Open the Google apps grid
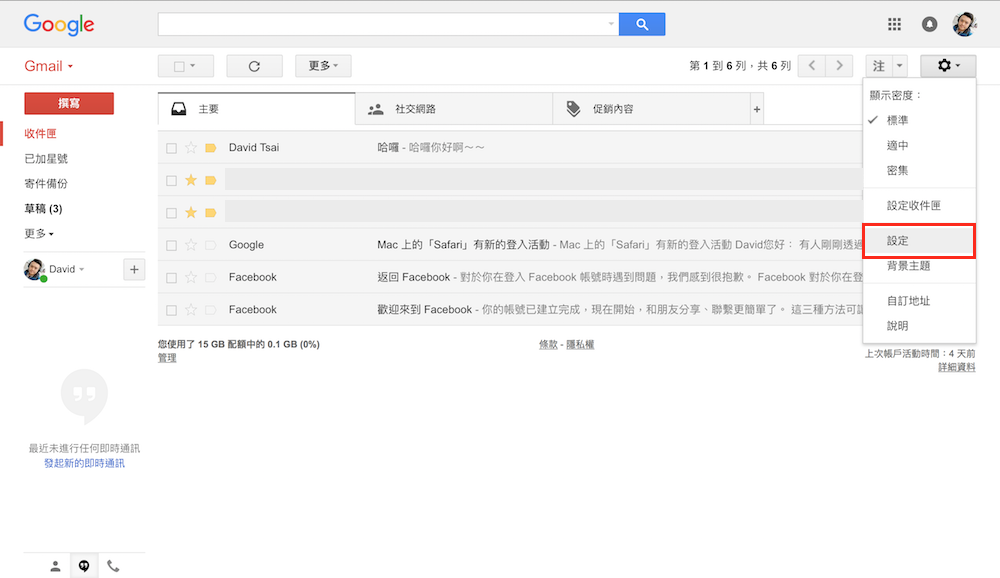Image resolution: width=1000 pixels, height=578 pixels. [x=895, y=24]
